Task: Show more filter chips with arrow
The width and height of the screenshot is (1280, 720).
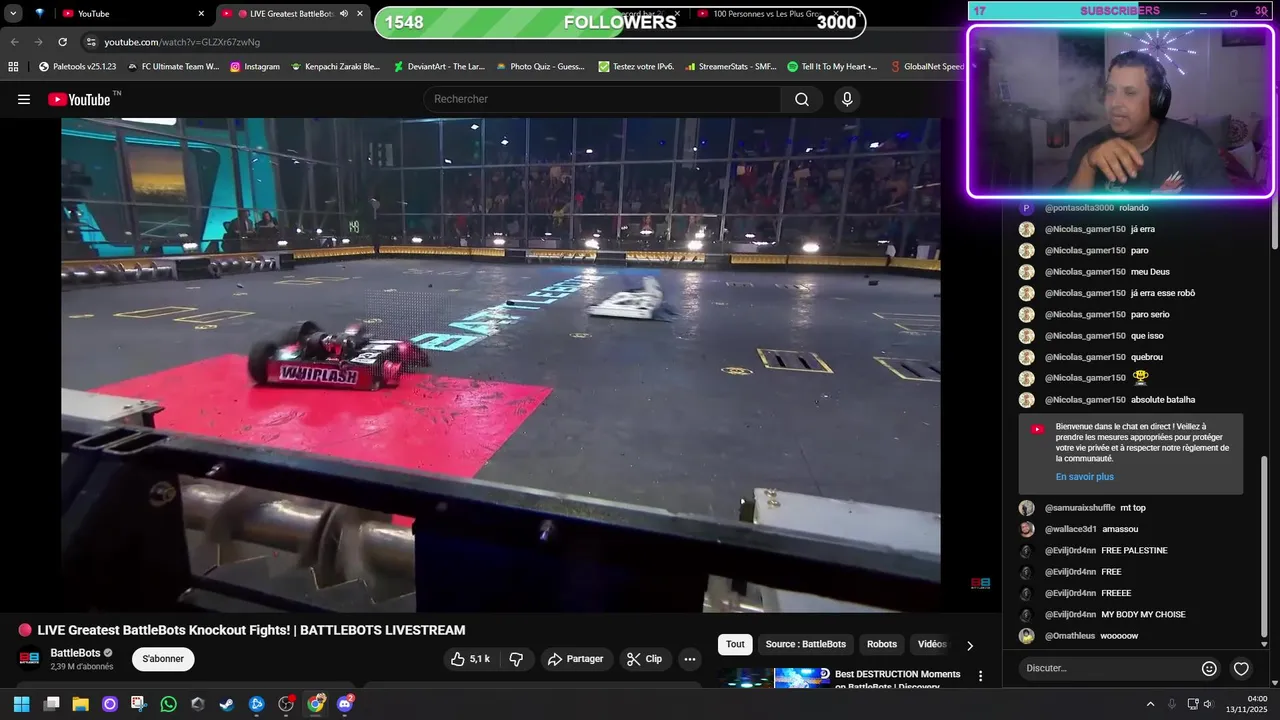Action: click(x=969, y=645)
